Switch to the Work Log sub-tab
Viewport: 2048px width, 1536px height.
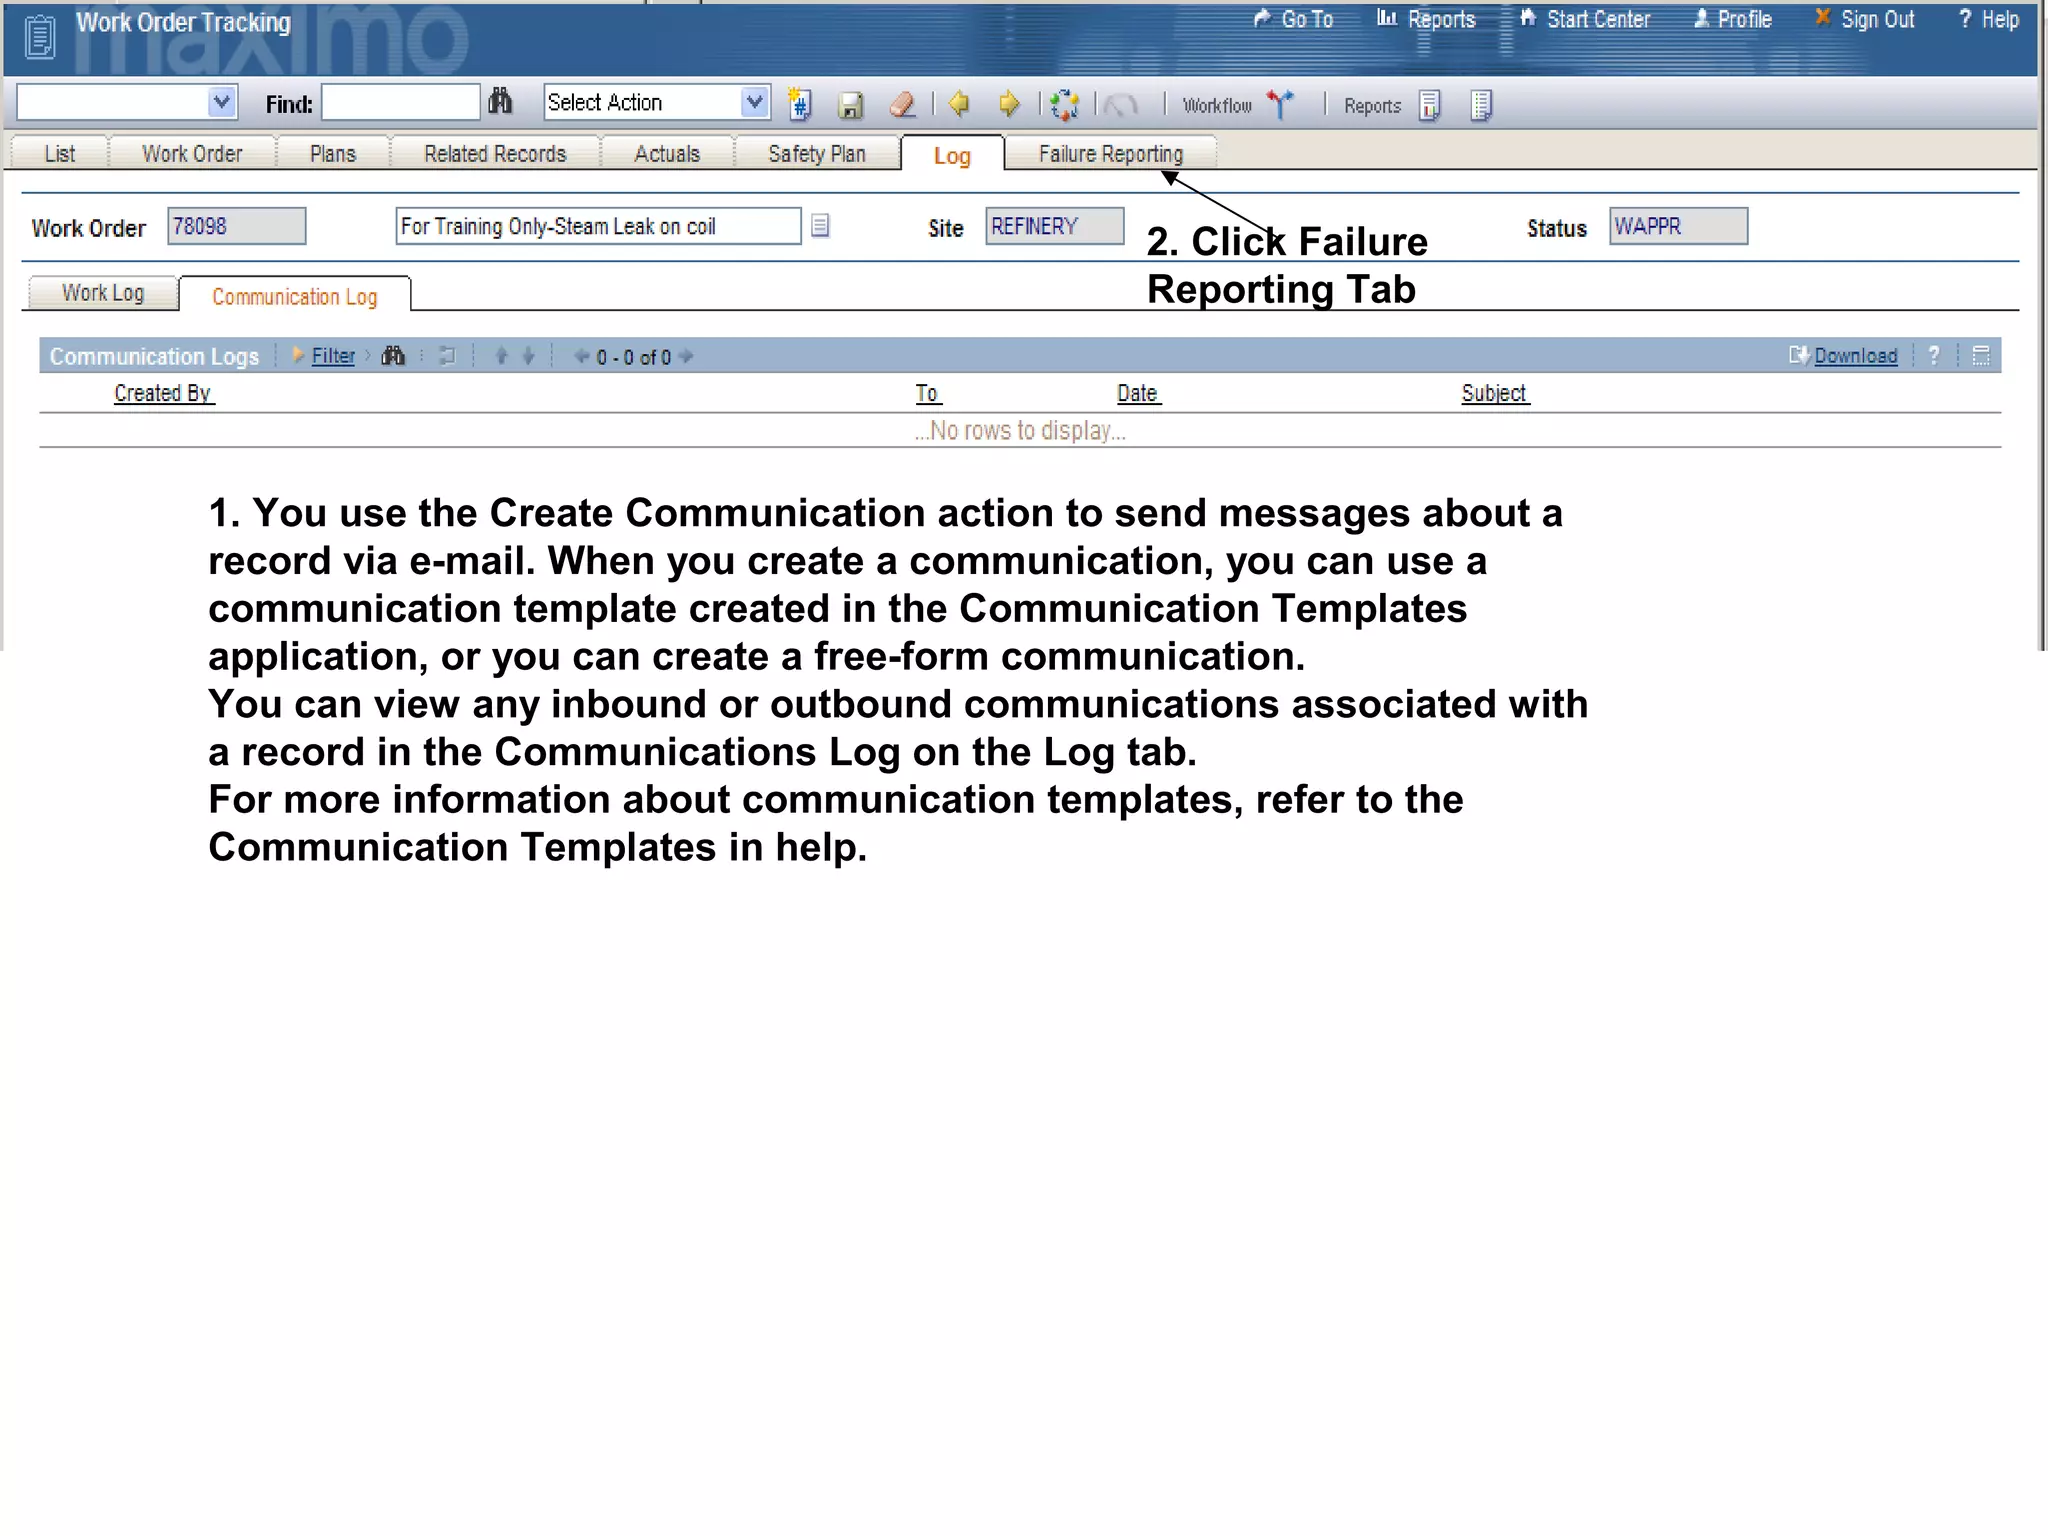point(103,292)
